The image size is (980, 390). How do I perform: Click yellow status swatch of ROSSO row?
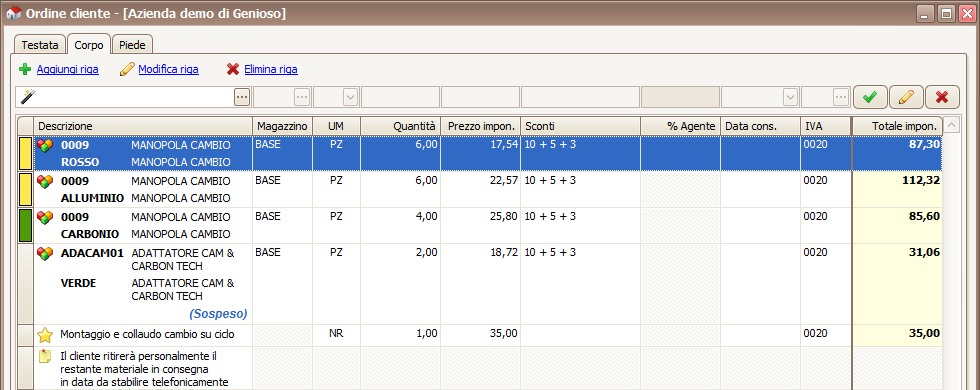[25, 153]
